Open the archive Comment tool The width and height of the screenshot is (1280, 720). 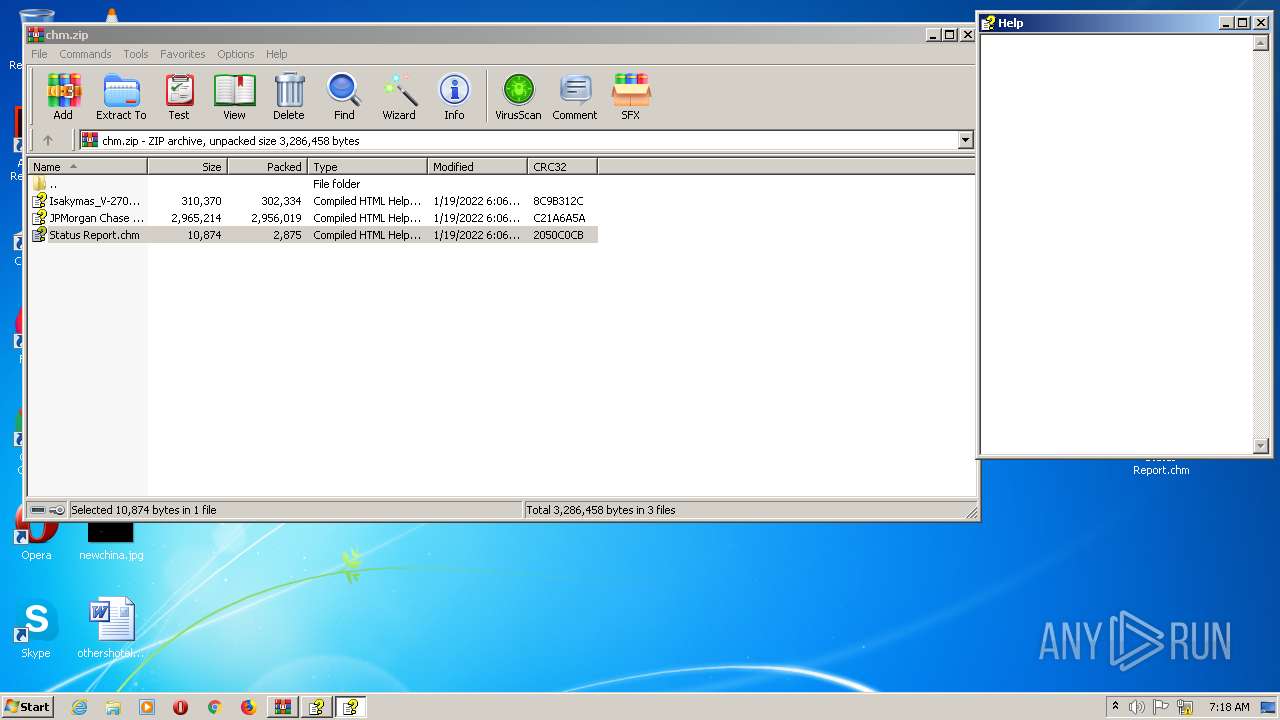coord(575,97)
